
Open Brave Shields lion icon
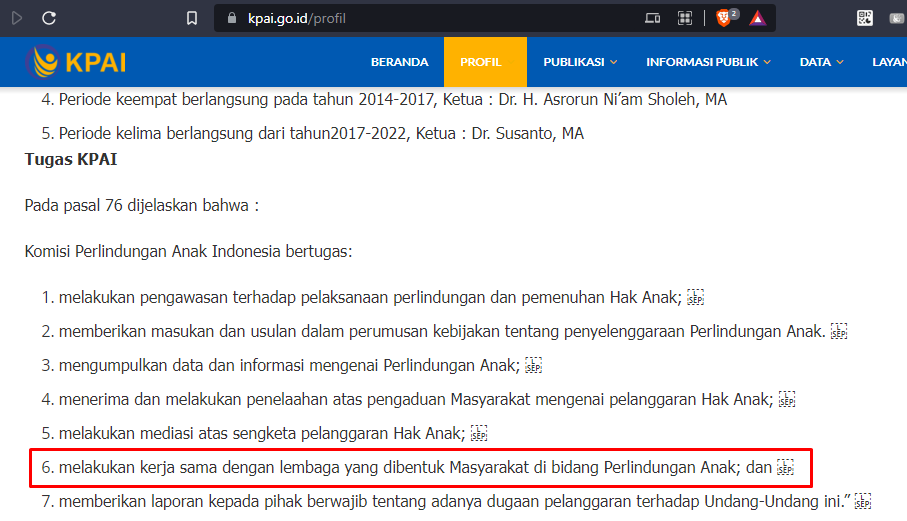pos(723,18)
